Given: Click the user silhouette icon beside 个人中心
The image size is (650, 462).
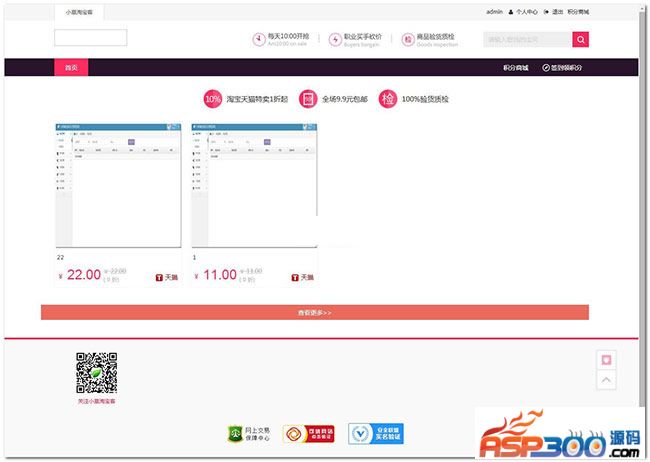Looking at the screenshot, I should [511, 12].
